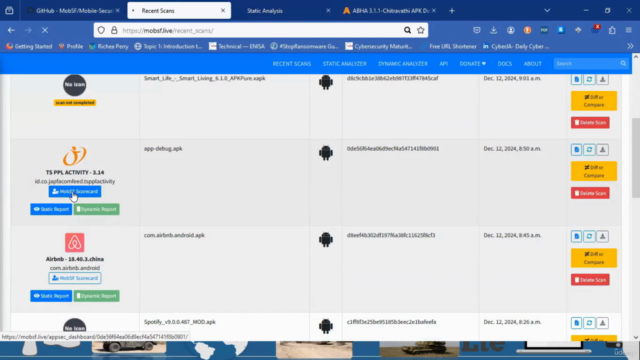The width and height of the screenshot is (640, 360).
Task: Click Android icon in Spotify row
Action: [326, 326]
